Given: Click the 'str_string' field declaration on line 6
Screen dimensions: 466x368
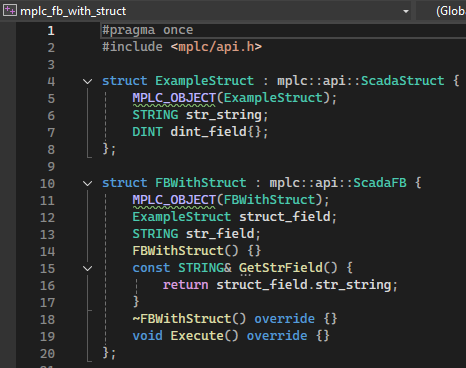Looking at the screenshot, I should pos(224,115).
